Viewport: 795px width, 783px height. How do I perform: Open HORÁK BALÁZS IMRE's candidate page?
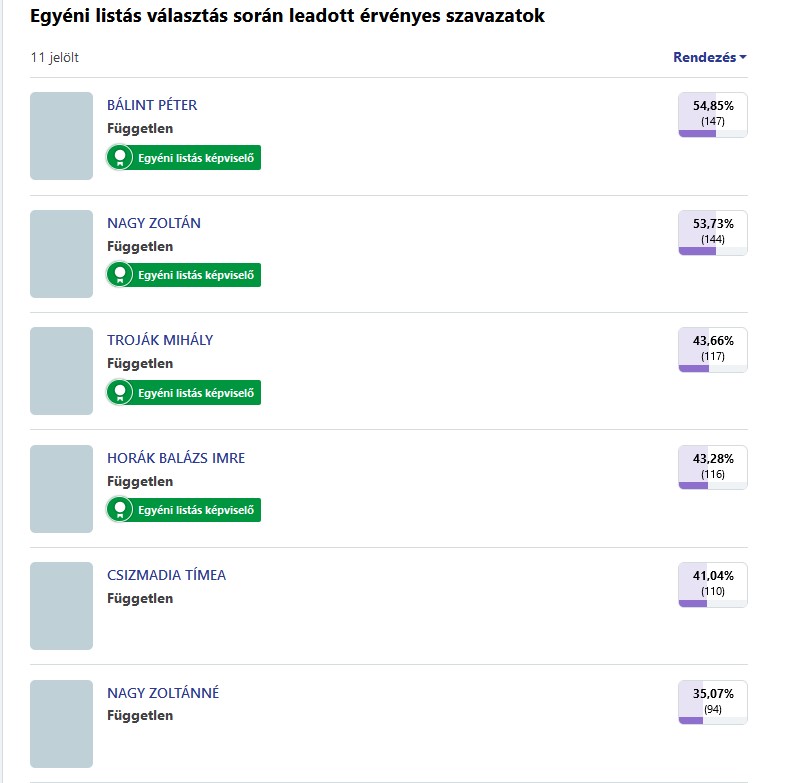point(176,458)
